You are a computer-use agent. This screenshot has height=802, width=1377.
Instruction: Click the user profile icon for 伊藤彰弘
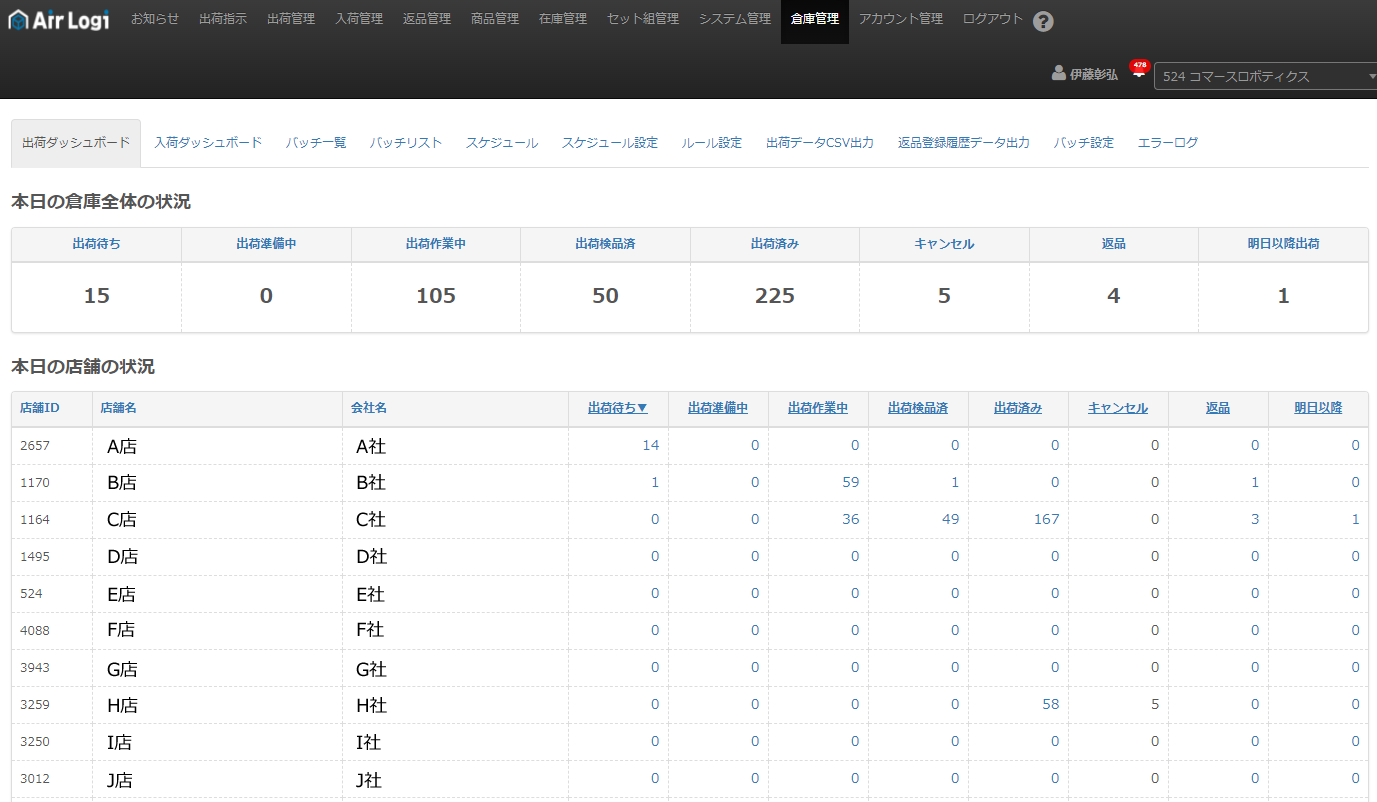coord(1059,74)
